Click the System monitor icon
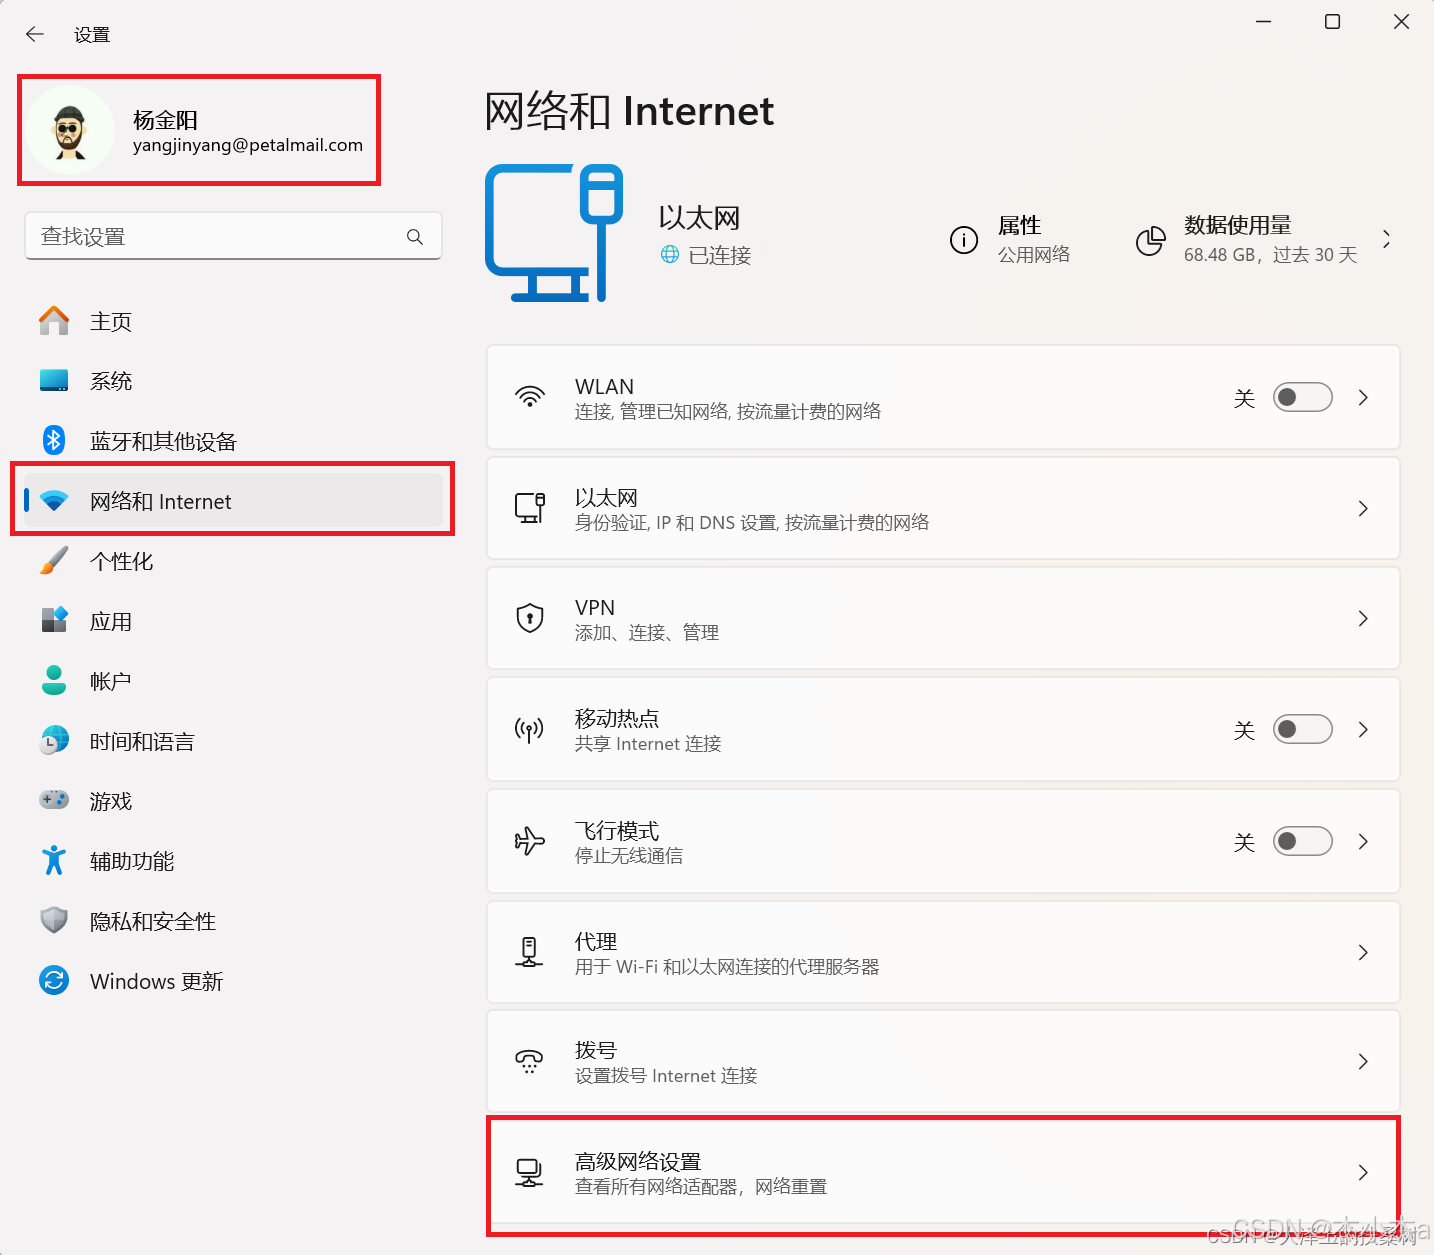This screenshot has height=1255, width=1434. [54, 381]
